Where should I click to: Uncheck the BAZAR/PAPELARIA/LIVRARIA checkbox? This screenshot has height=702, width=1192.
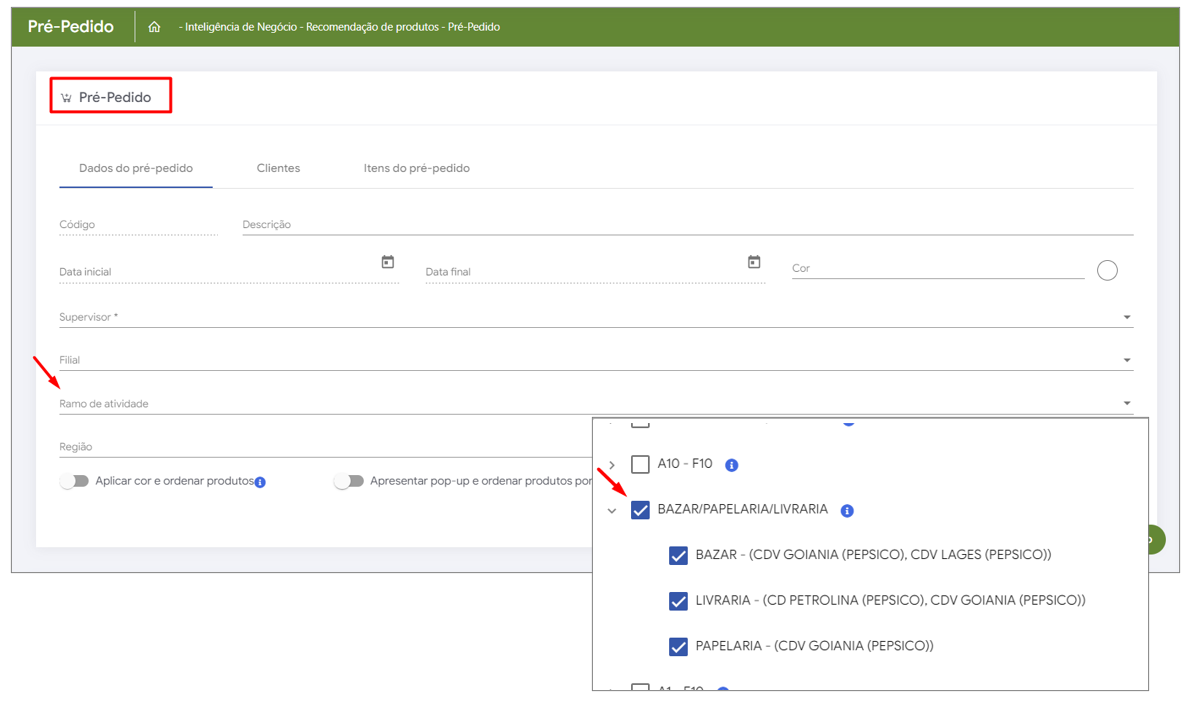(x=640, y=510)
